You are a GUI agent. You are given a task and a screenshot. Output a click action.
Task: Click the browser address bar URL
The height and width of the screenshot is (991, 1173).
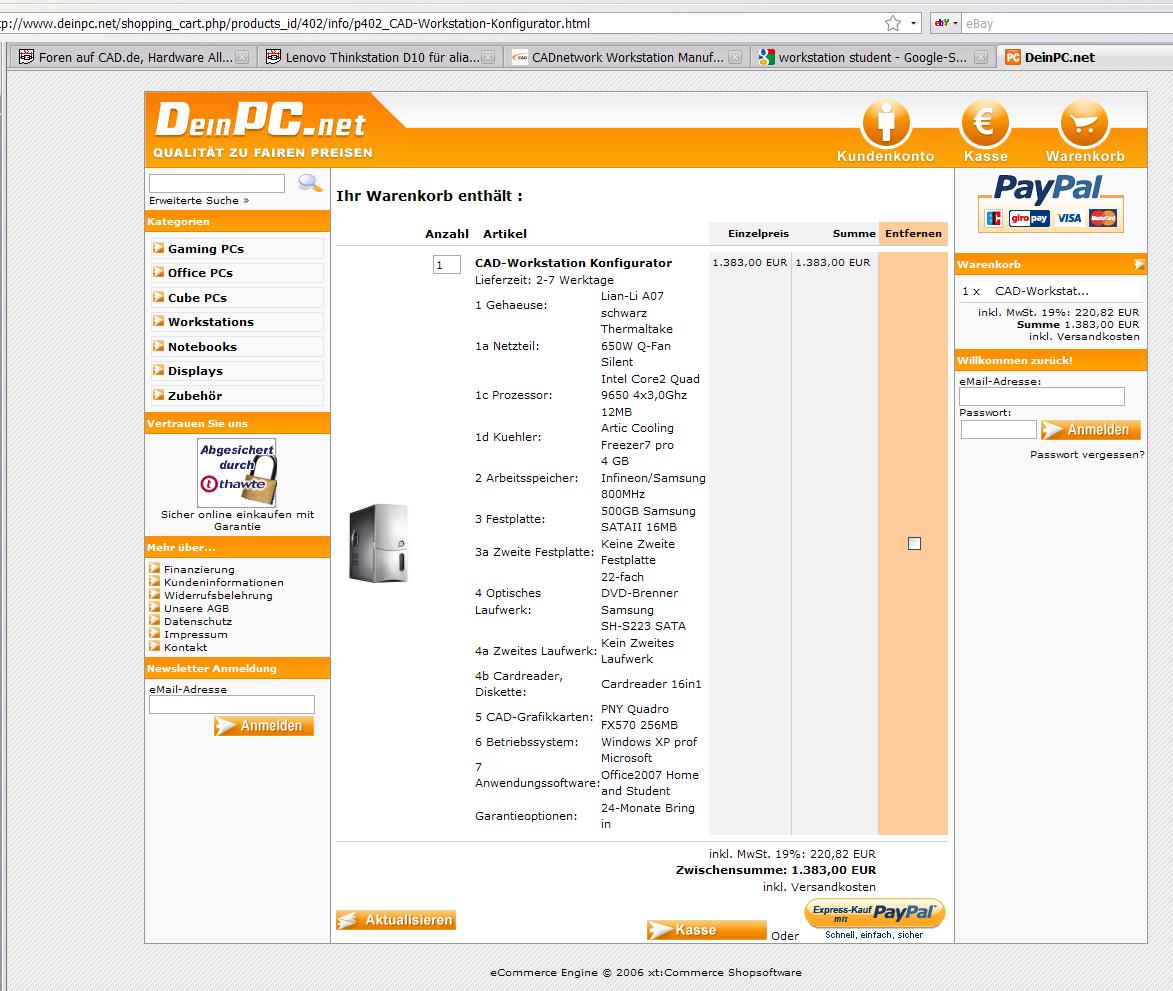coord(441,23)
